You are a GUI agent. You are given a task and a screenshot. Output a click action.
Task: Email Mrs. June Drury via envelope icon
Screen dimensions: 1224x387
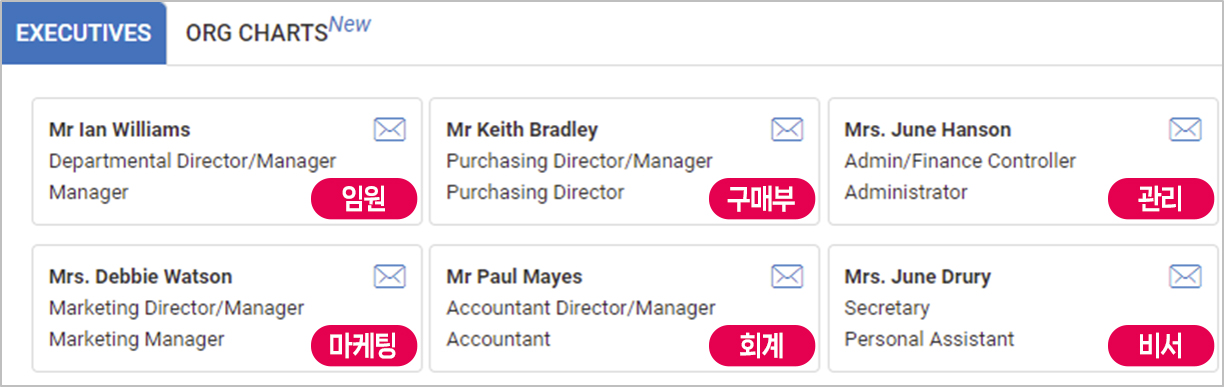(1185, 276)
